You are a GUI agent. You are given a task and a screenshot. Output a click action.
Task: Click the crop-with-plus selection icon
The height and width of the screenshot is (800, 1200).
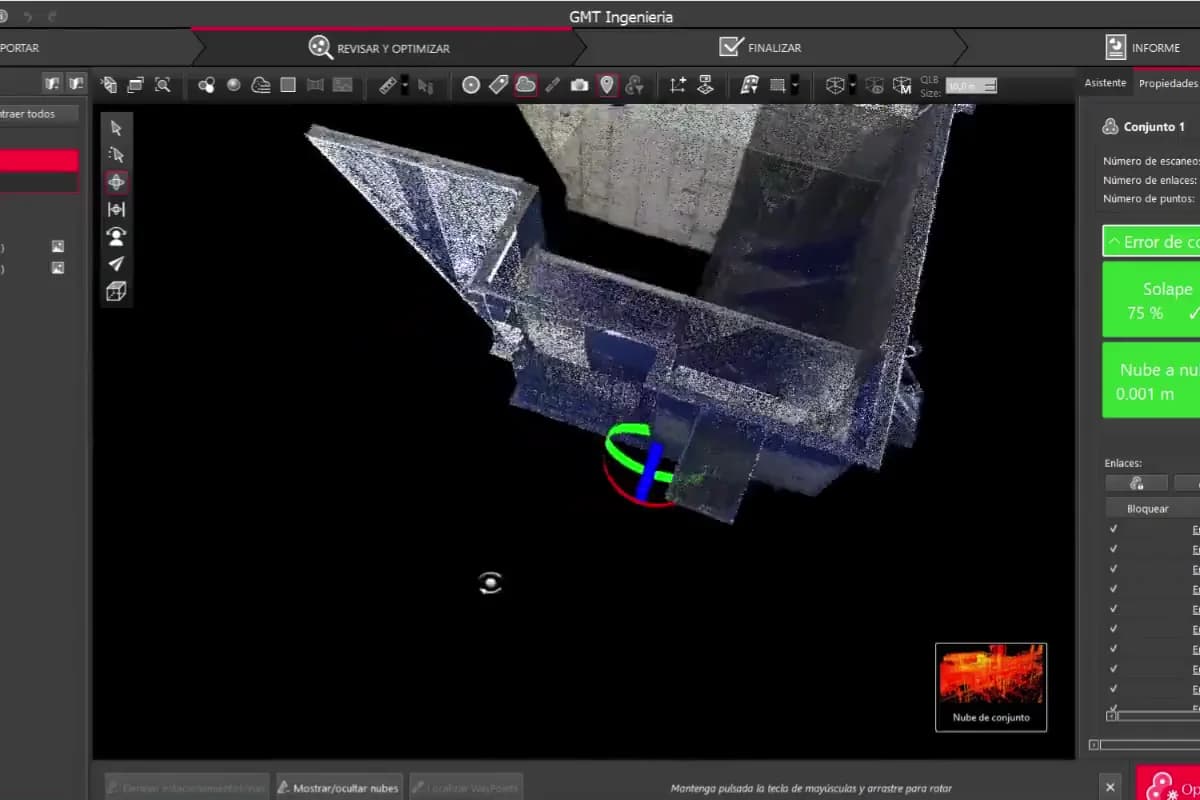tap(678, 85)
